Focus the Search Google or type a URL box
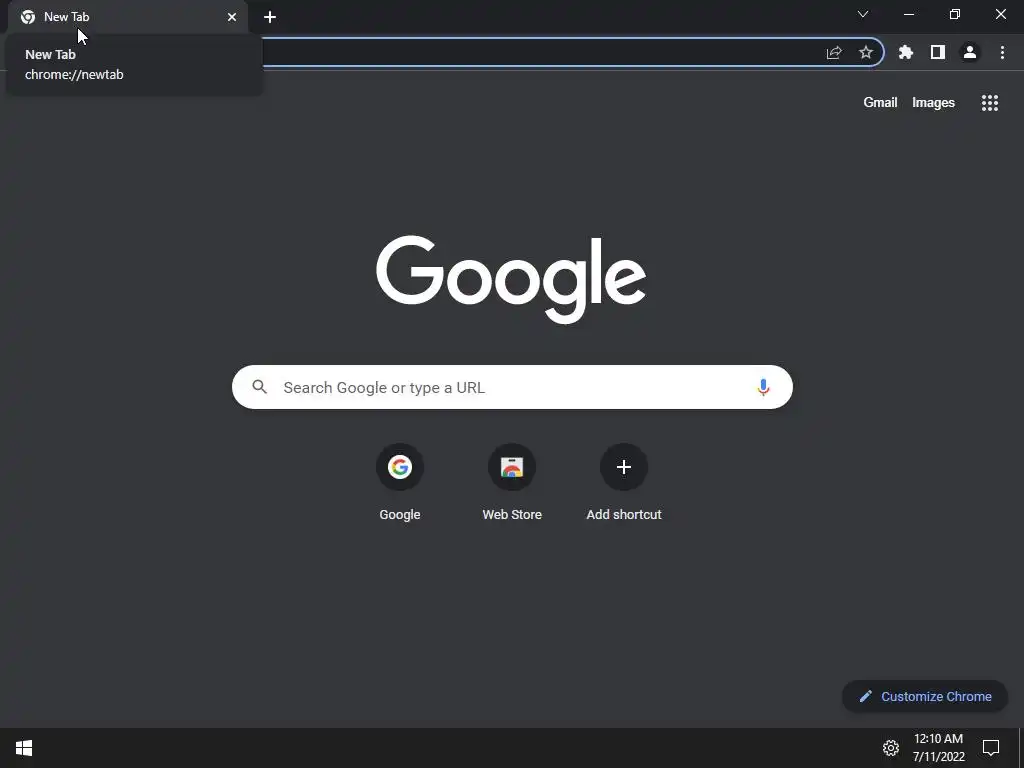 512,387
